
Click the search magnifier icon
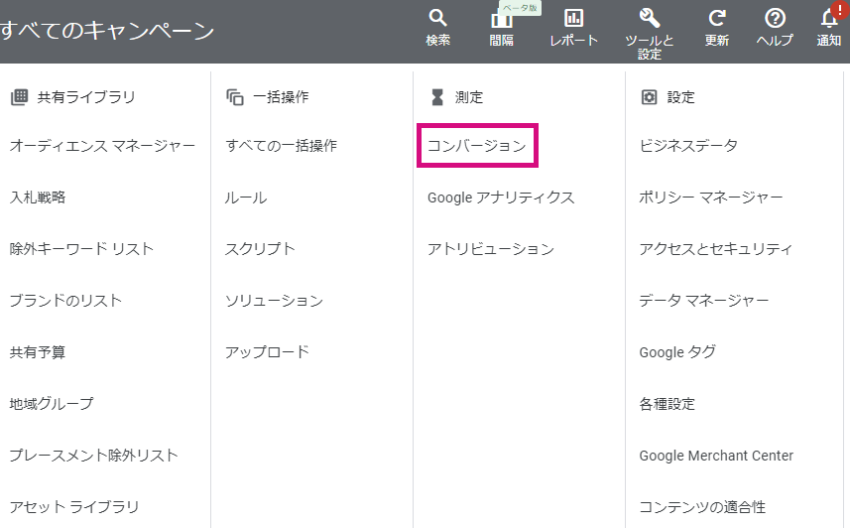tap(437, 18)
